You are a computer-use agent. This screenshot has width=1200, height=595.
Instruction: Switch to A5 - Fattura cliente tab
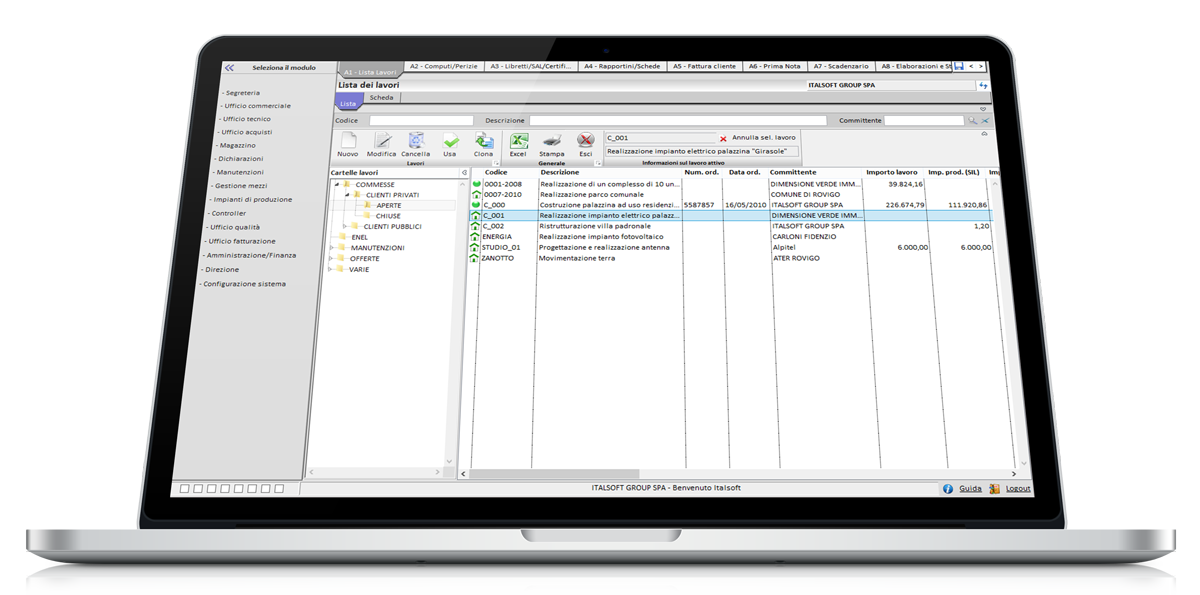[704, 67]
